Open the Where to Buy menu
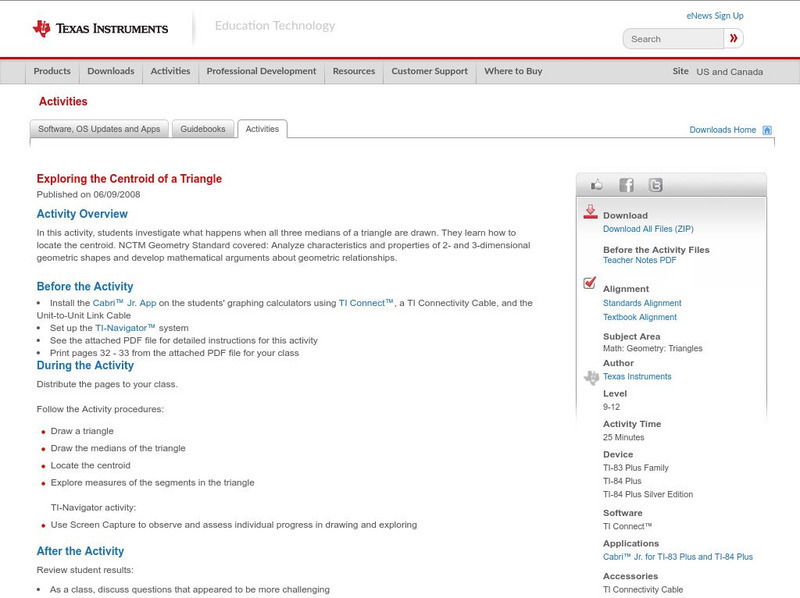This screenshot has height=598, width=800. coord(513,71)
